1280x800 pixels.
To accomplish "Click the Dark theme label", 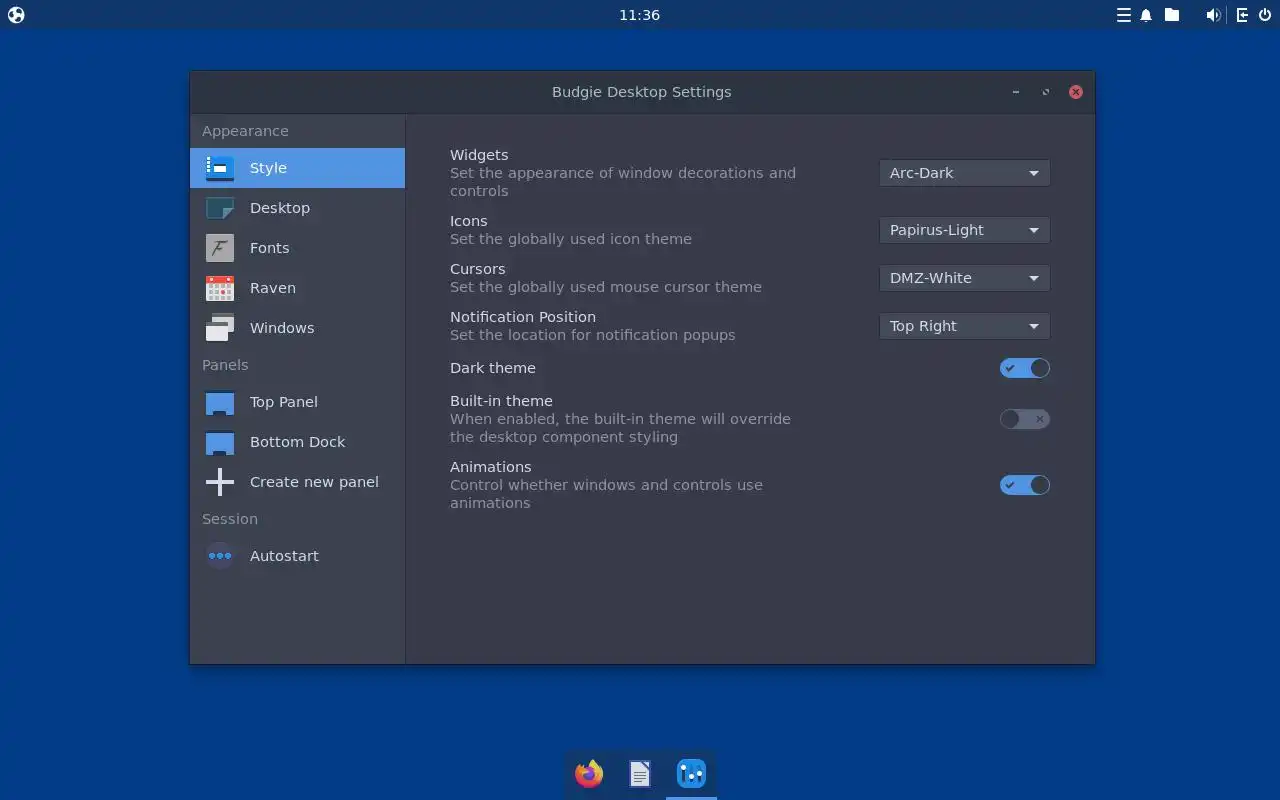I will click(x=493, y=368).
